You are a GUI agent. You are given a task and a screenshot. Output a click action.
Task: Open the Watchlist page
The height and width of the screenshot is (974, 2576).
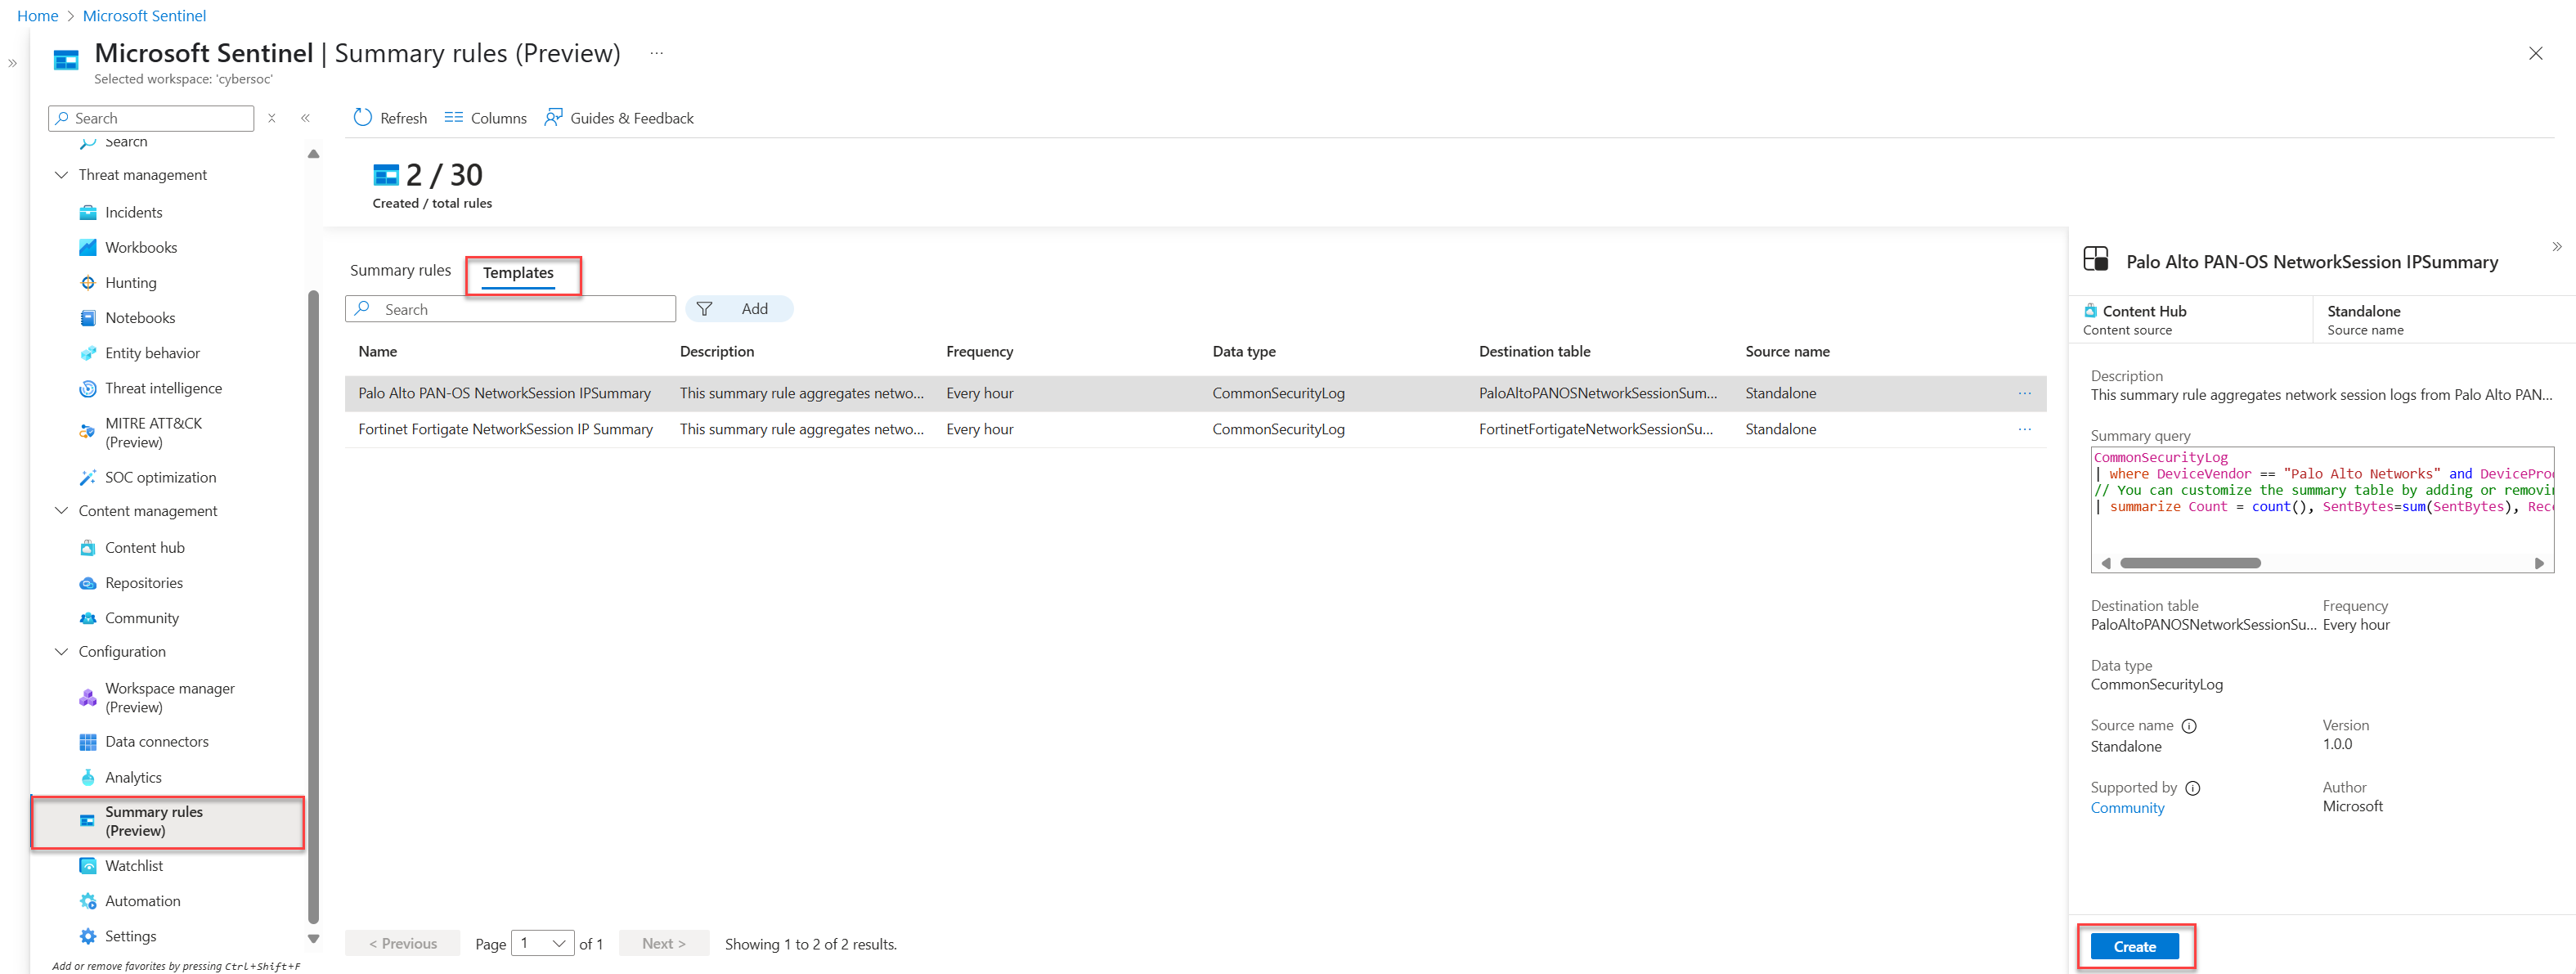click(x=133, y=866)
